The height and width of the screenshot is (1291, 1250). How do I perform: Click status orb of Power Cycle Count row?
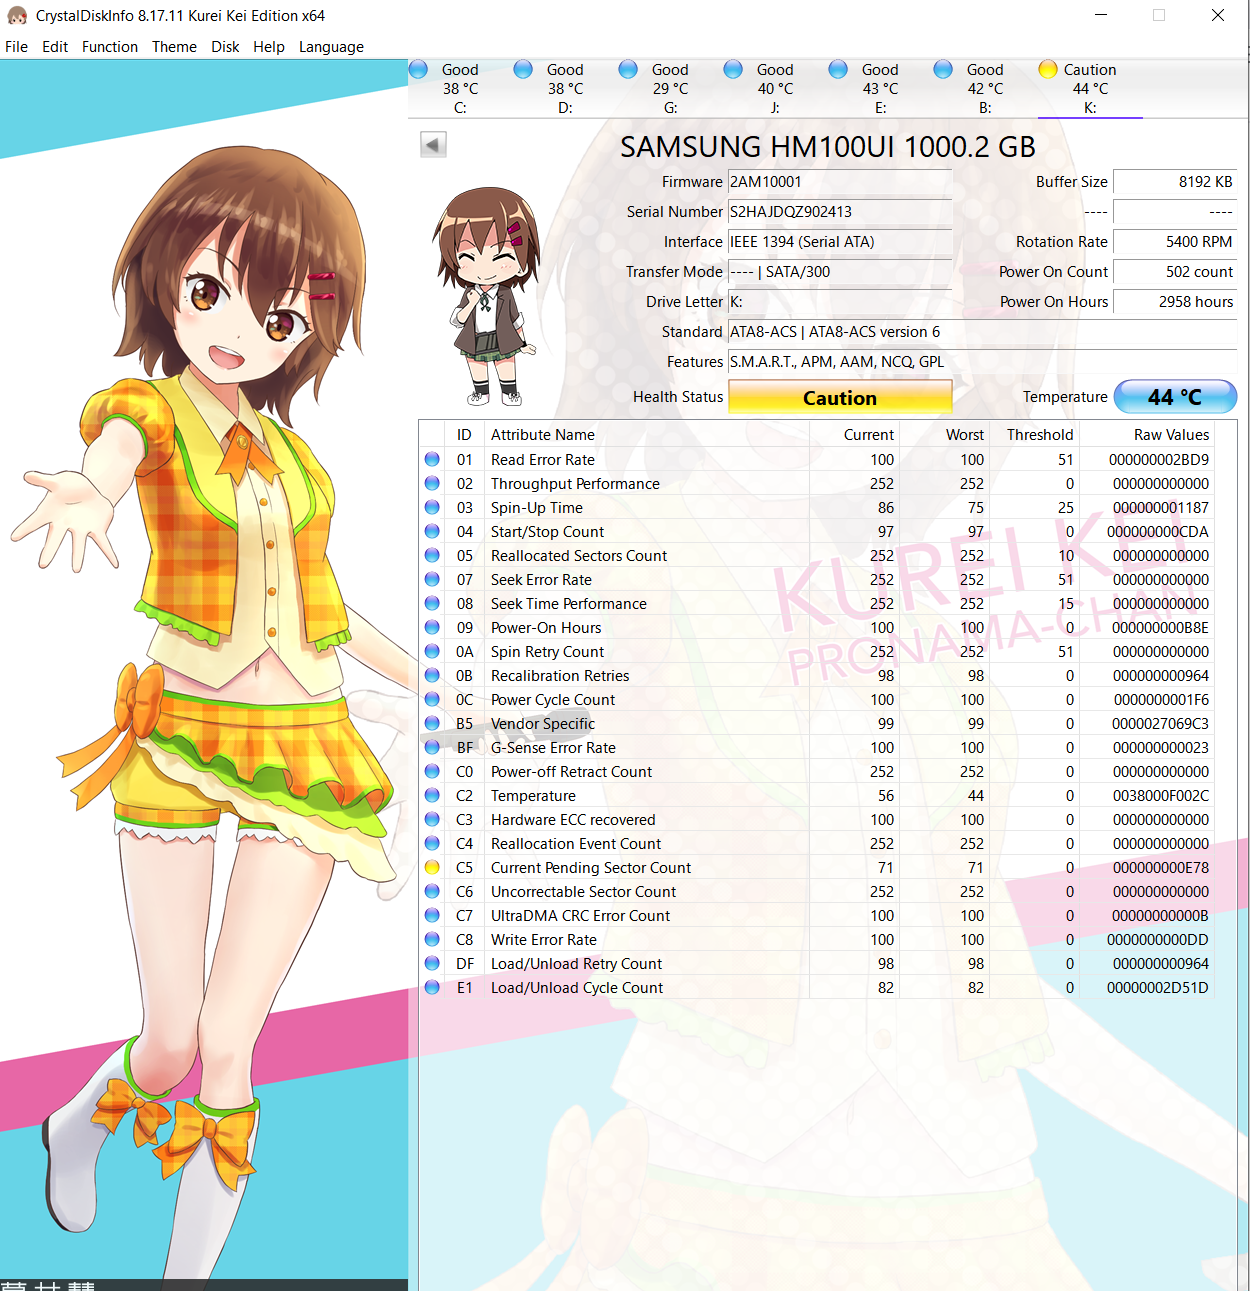click(432, 699)
